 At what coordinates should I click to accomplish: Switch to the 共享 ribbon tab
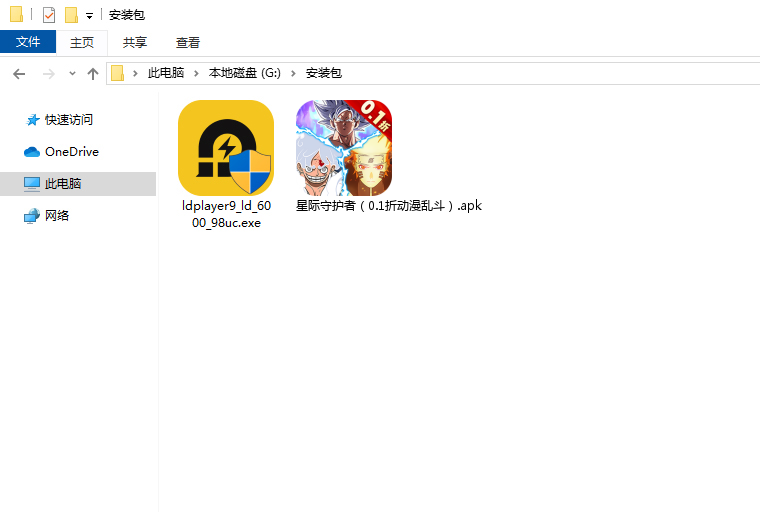pos(135,42)
